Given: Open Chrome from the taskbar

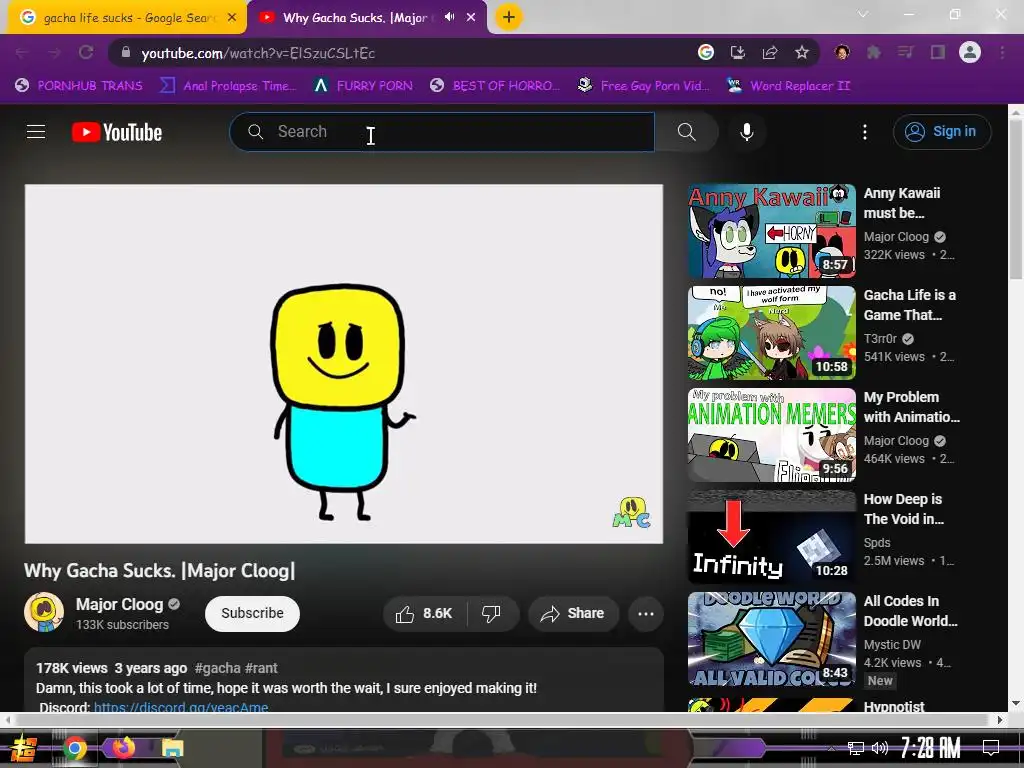Looking at the screenshot, I should (x=75, y=748).
